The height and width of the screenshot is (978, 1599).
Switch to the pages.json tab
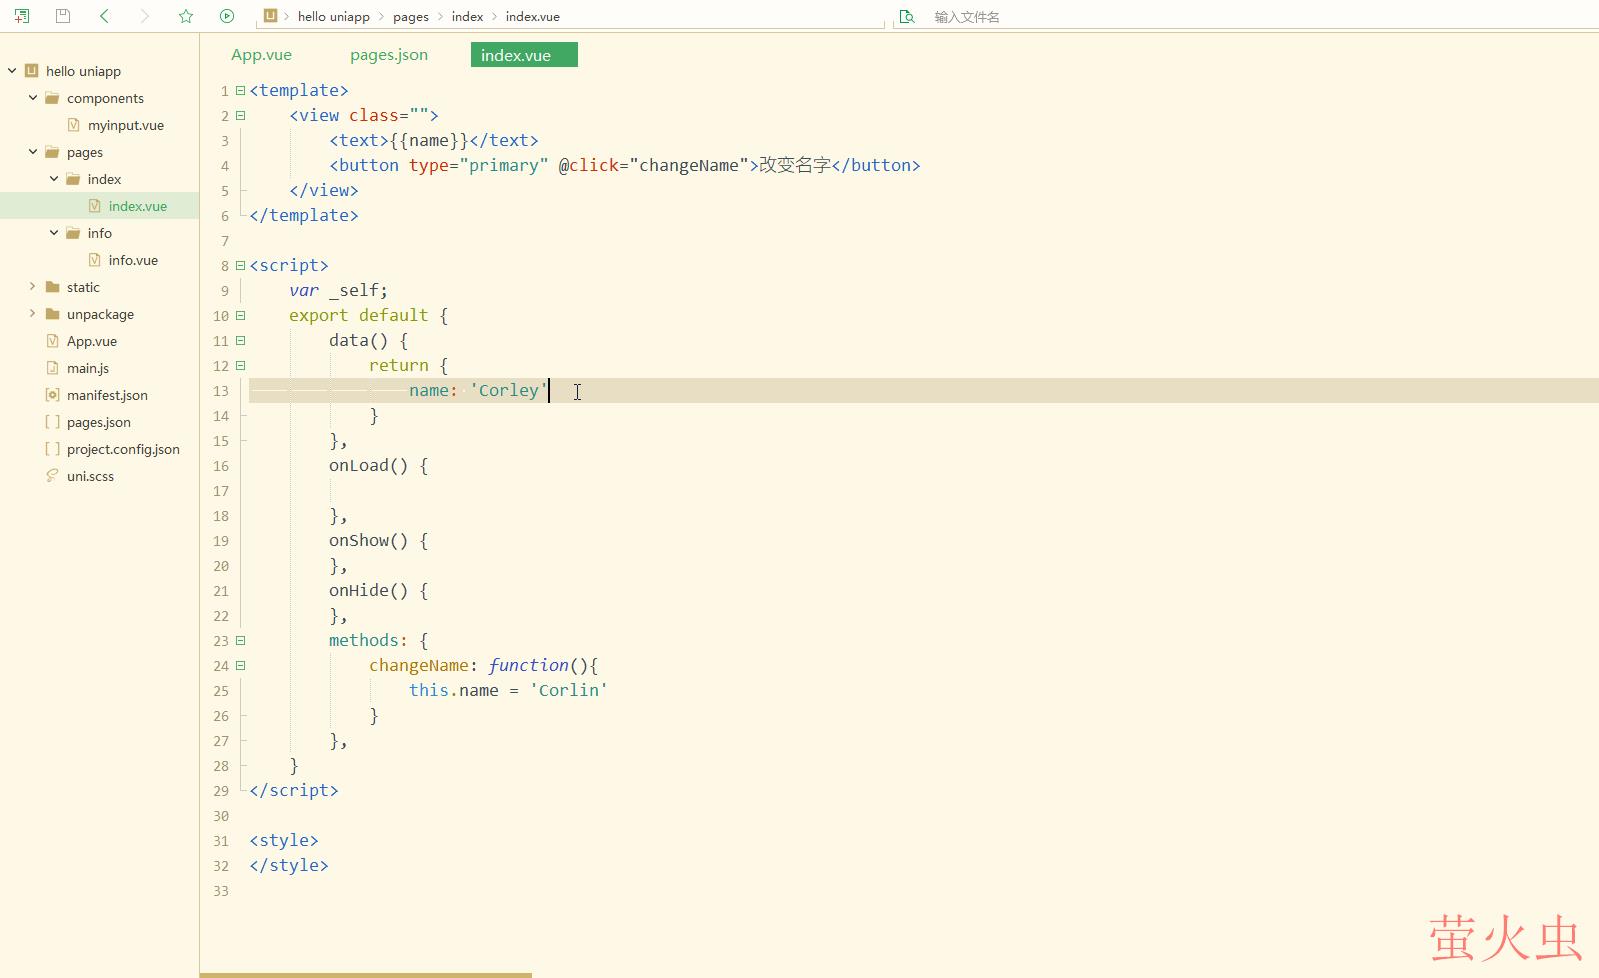389,55
